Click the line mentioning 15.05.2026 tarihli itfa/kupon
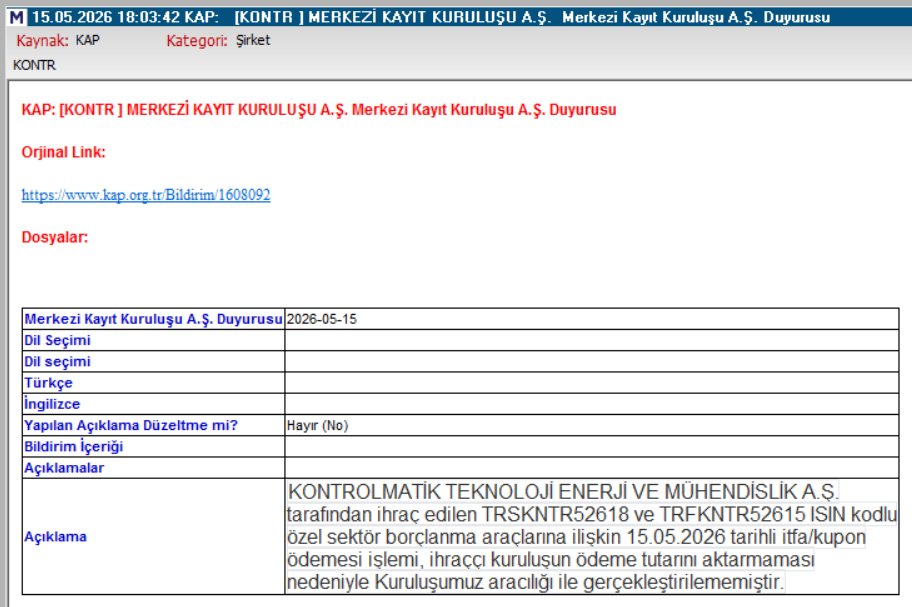The height and width of the screenshot is (607, 912). pos(576,537)
